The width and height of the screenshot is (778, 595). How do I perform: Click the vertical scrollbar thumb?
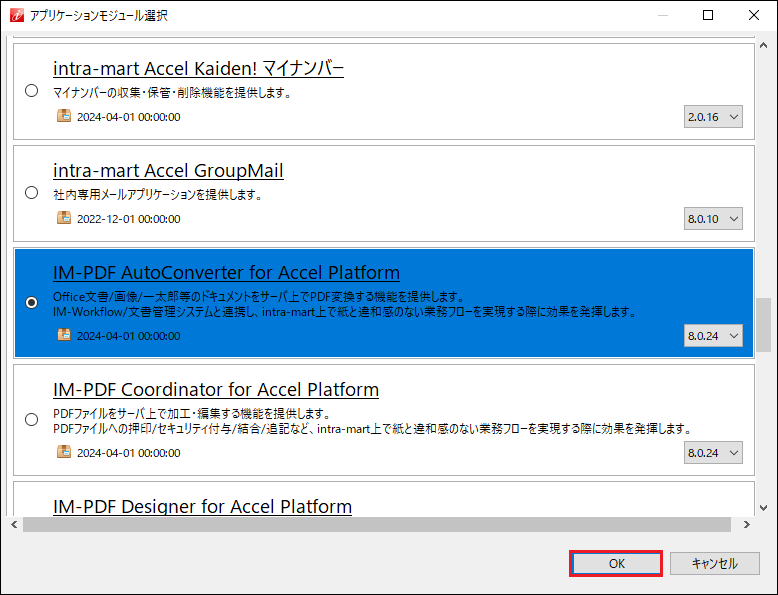(764, 325)
